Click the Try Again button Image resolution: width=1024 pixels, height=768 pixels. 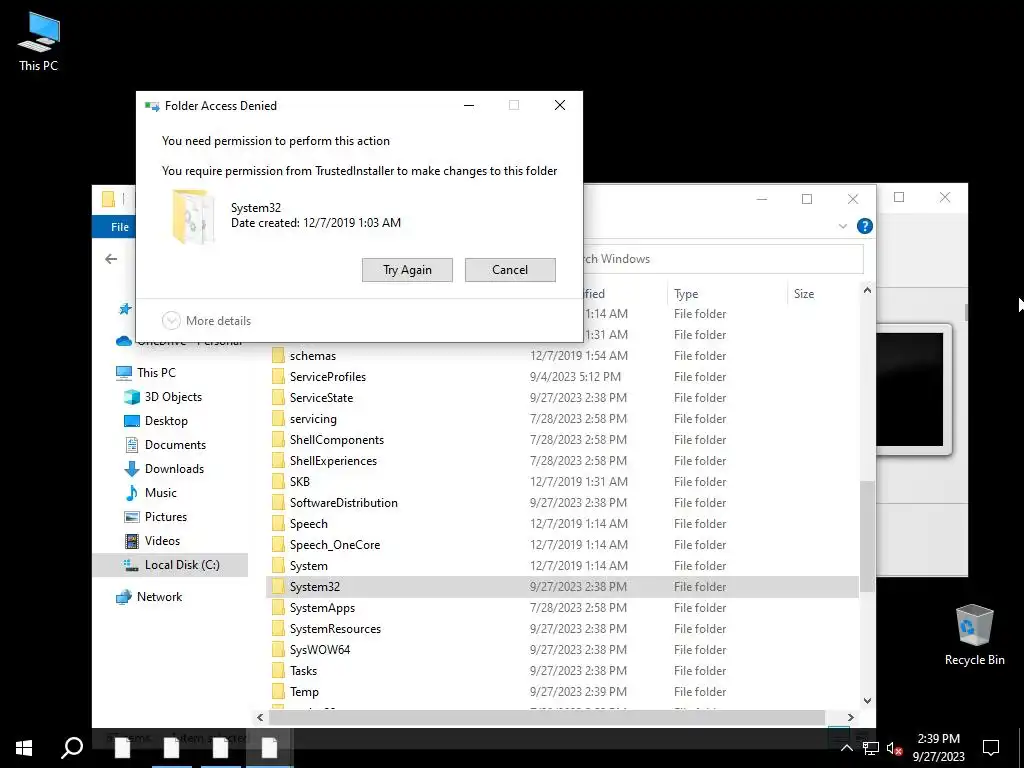tap(407, 270)
